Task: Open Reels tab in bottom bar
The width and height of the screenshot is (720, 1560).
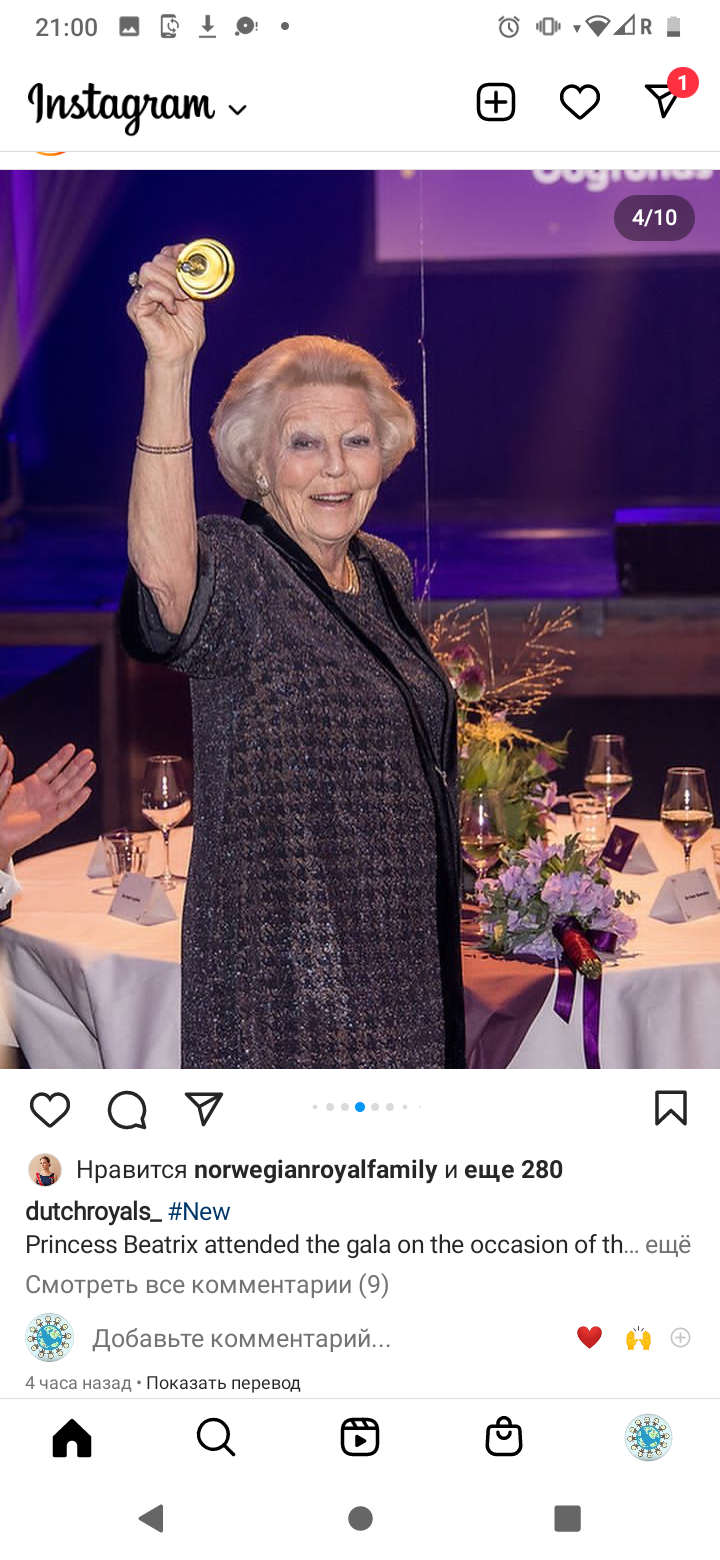Action: tap(360, 1437)
